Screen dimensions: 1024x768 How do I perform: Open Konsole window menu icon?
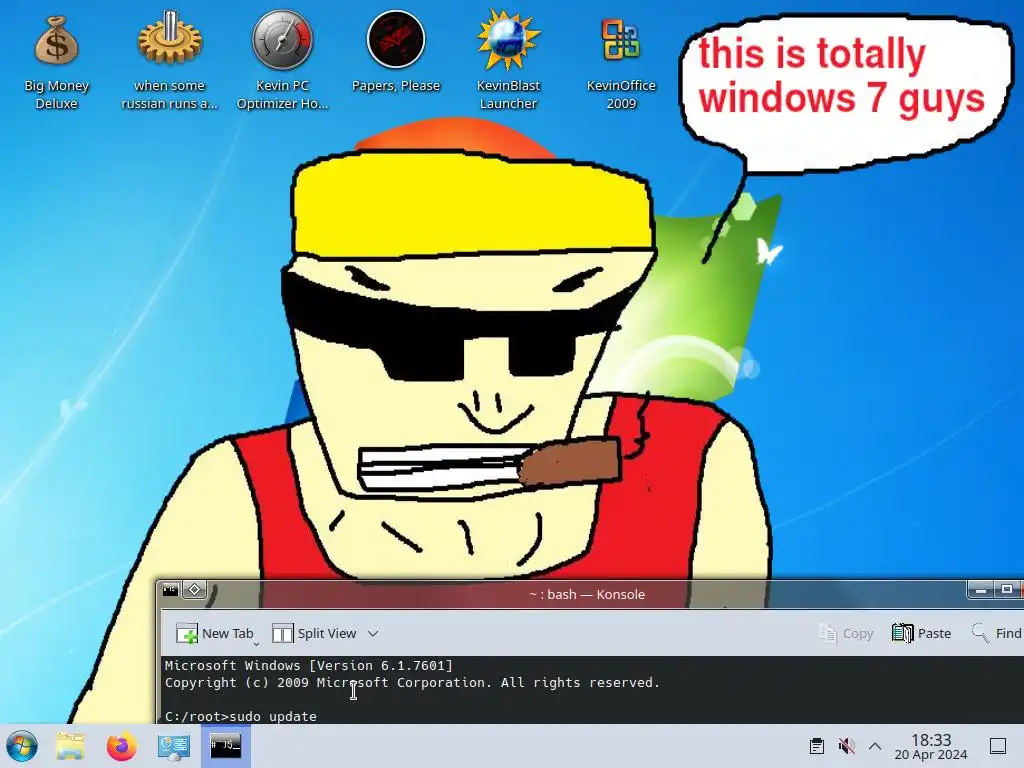[x=170, y=590]
